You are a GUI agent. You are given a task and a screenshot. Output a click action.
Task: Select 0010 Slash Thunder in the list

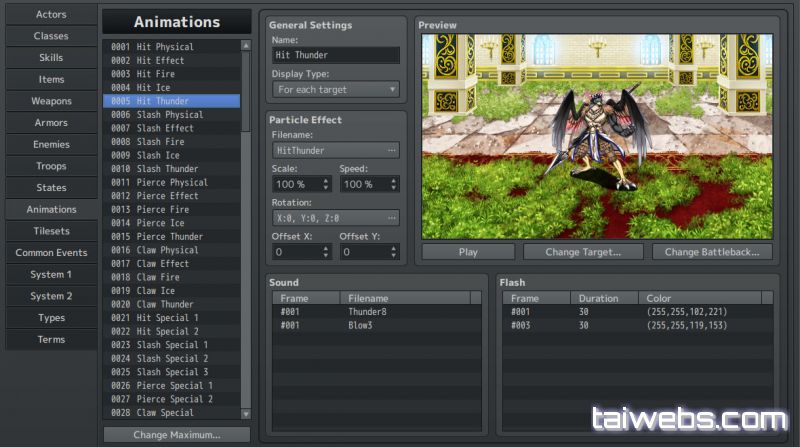click(x=170, y=169)
